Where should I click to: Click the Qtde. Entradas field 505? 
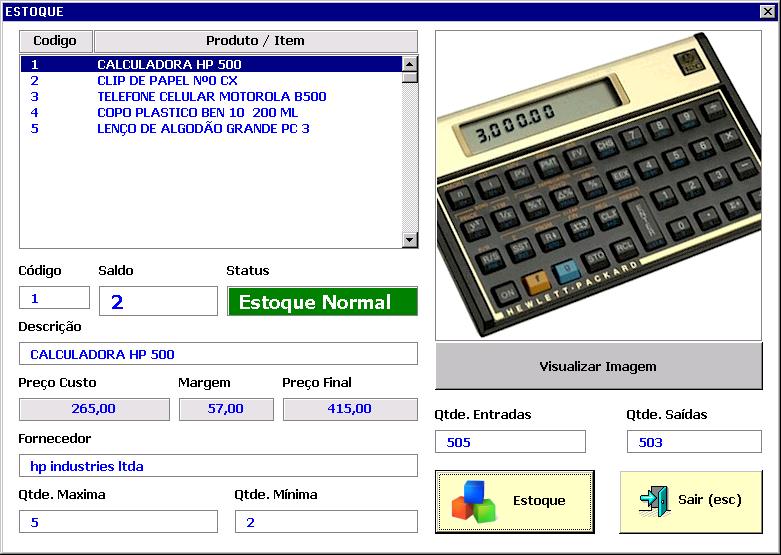click(x=510, y=442)
